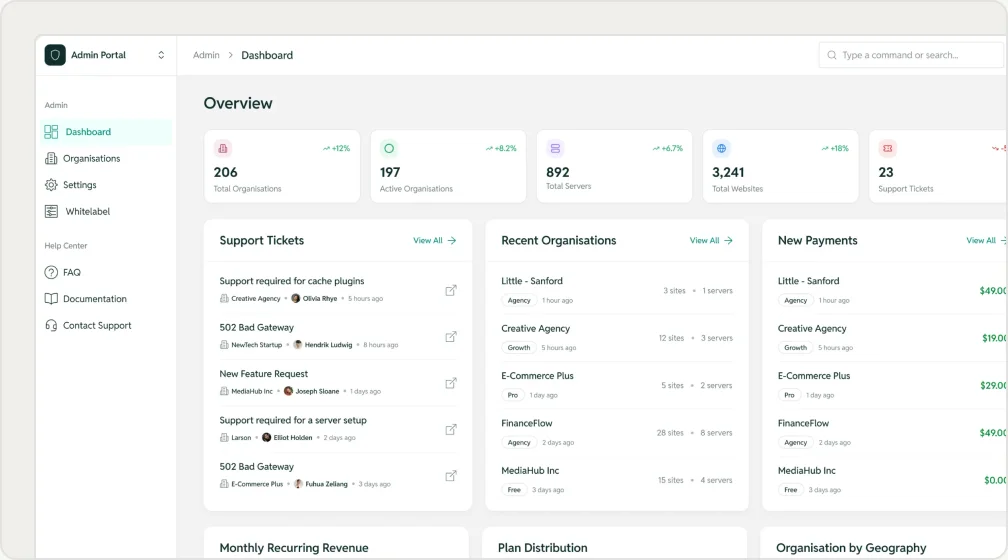Click '28 sites' in the FinanceFlow row
1008x560 pixels.
pyautogui.click(x=670, y=433)
